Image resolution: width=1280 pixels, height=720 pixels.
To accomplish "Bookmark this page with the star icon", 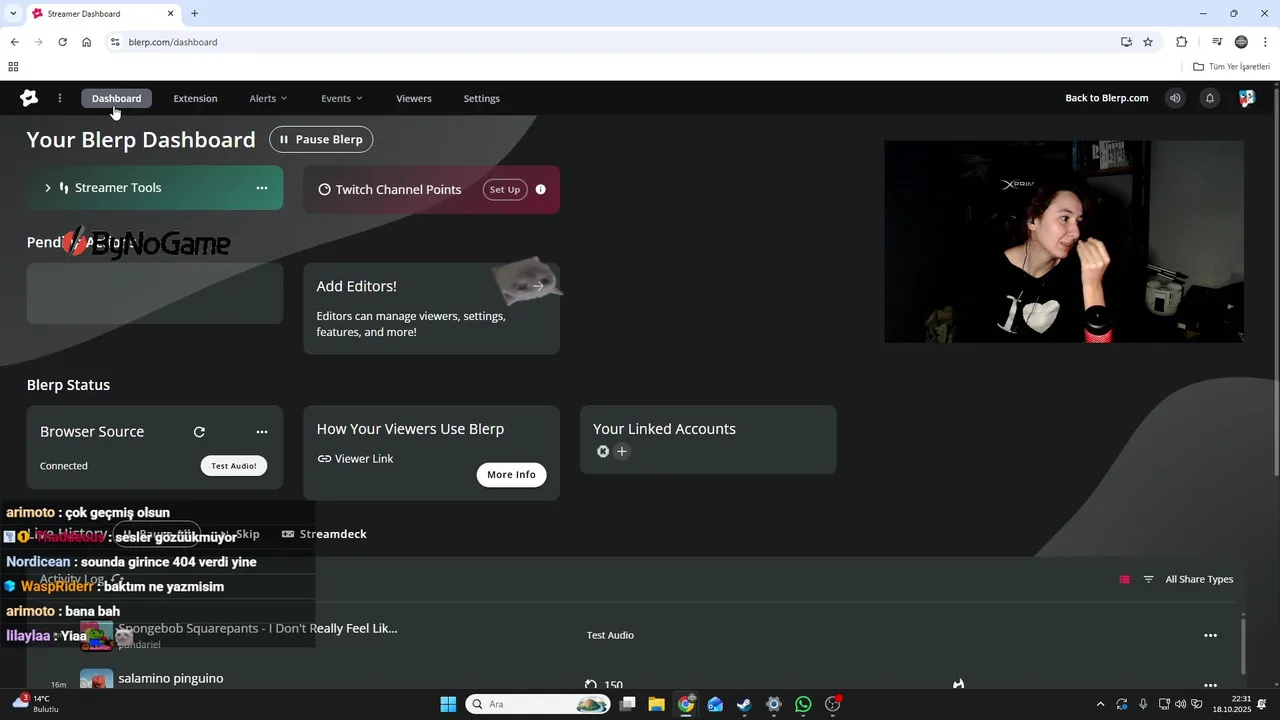I will 1148,42.
